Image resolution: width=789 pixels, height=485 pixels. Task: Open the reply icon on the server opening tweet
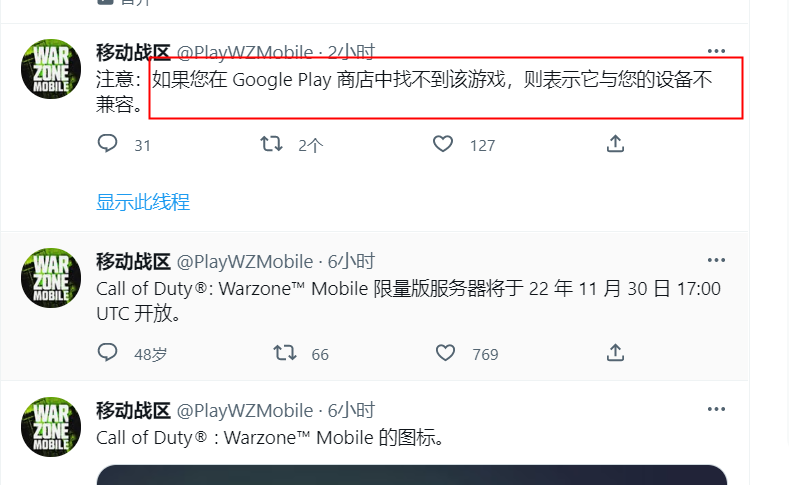coord(107,353)
